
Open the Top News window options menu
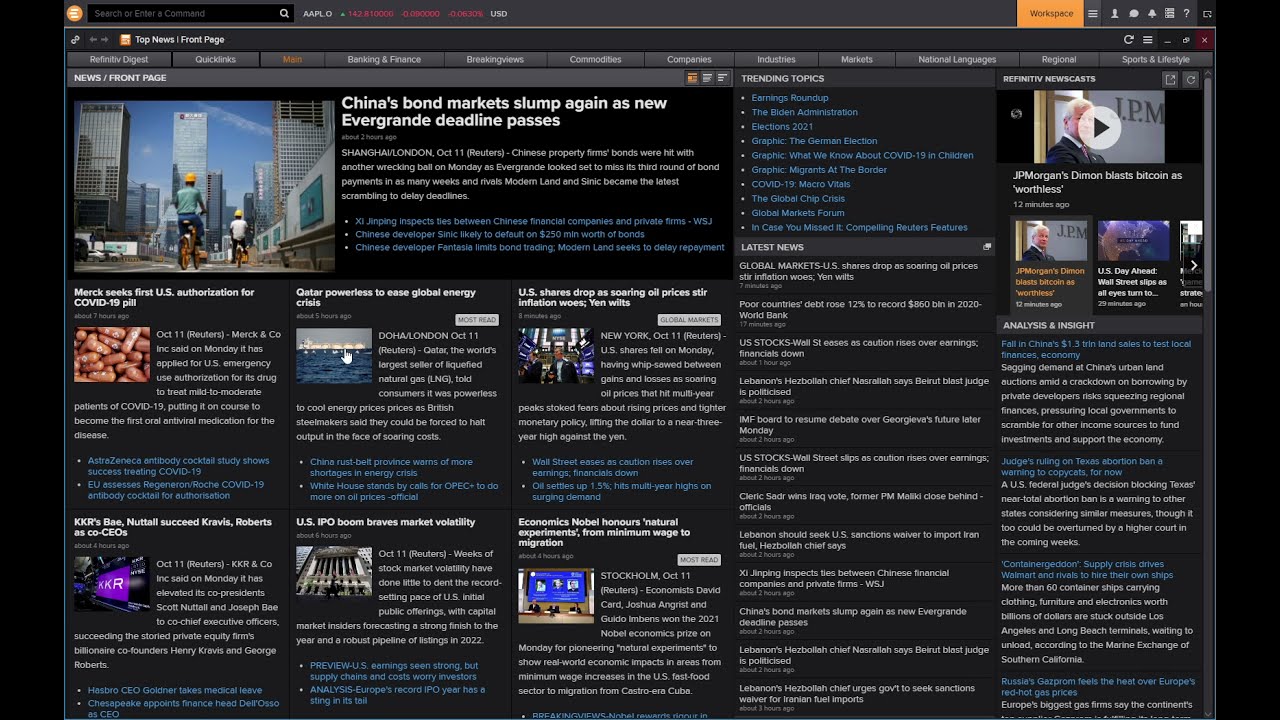[1148, 40]
